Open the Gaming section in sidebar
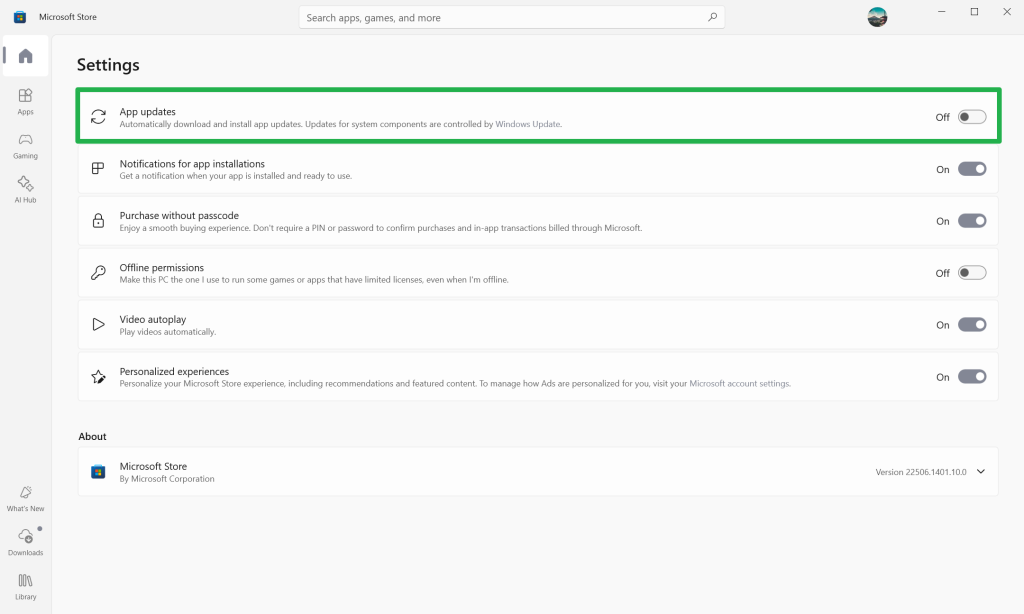 point(25,146)
